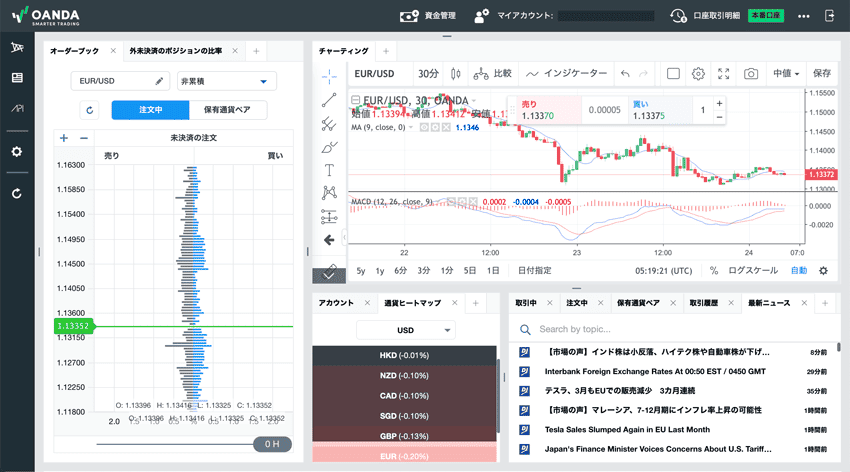Toggle MACD indicator visibility eye

pyautogui.click(x=452, y=202)
